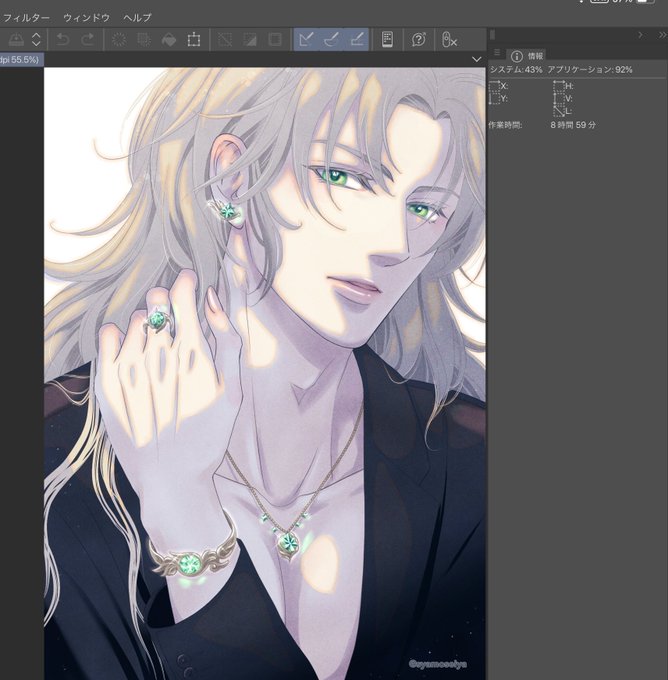Click the 作業時間 label
The image size is (668, 680).
coord(505,125)
